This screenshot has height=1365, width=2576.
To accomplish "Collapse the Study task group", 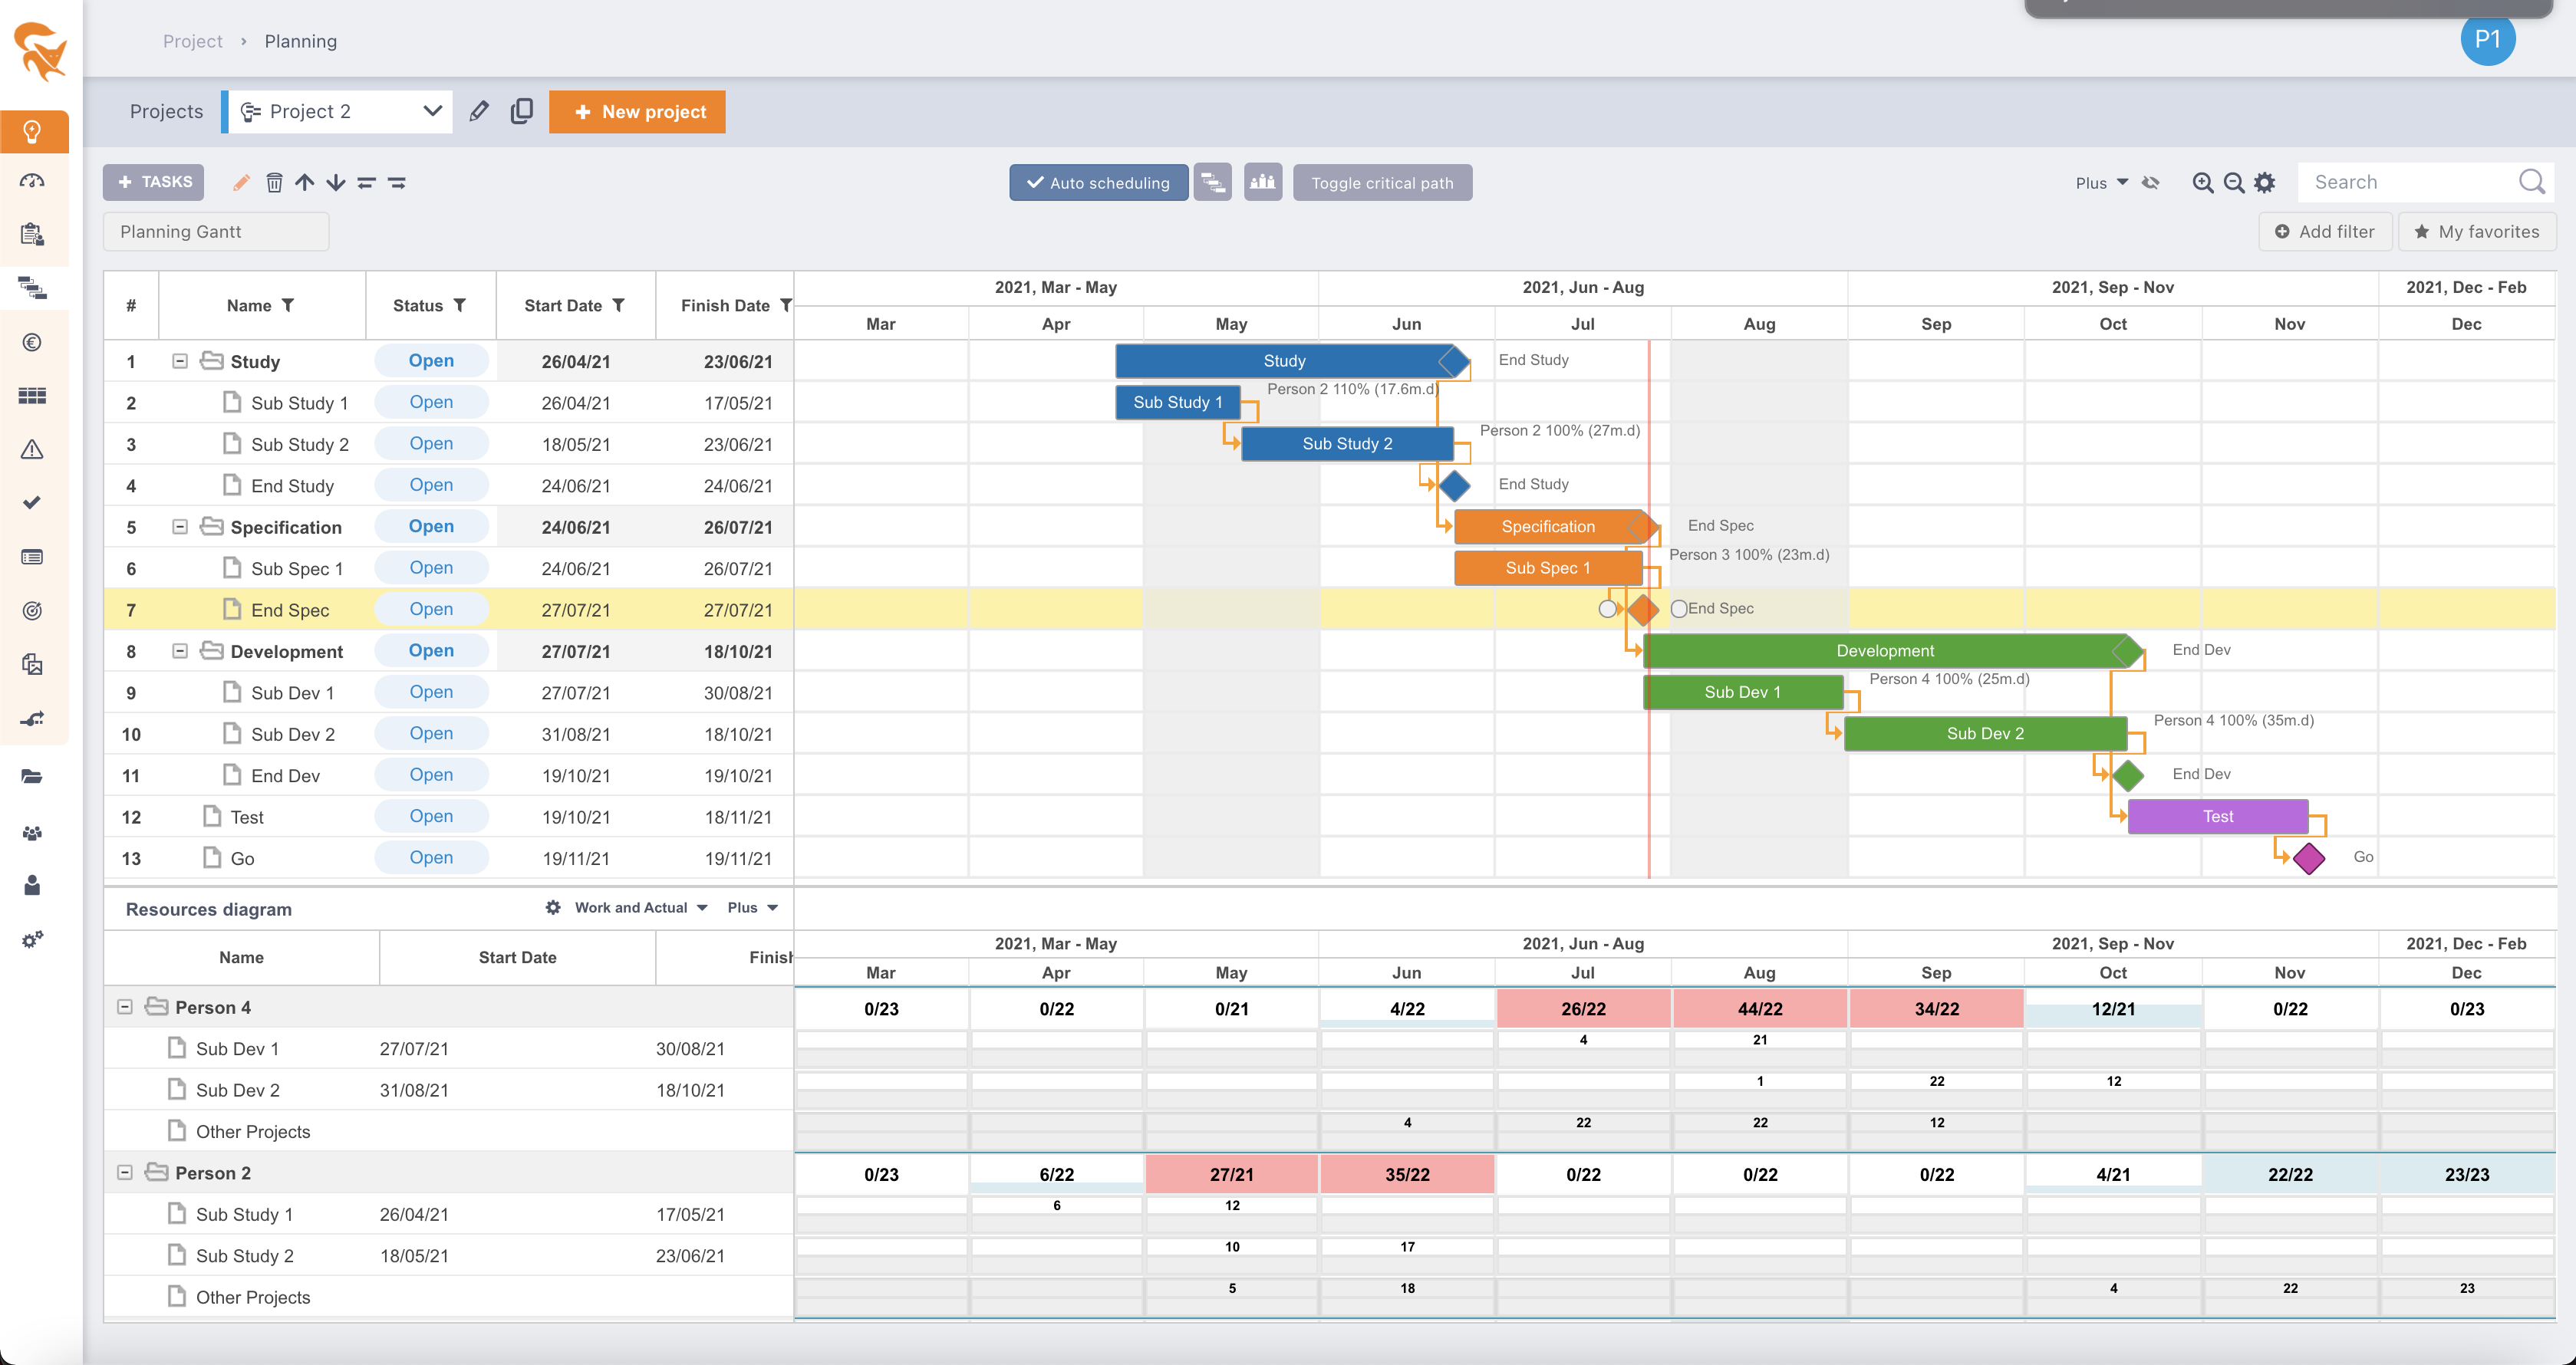I will (x=180, y=361).
